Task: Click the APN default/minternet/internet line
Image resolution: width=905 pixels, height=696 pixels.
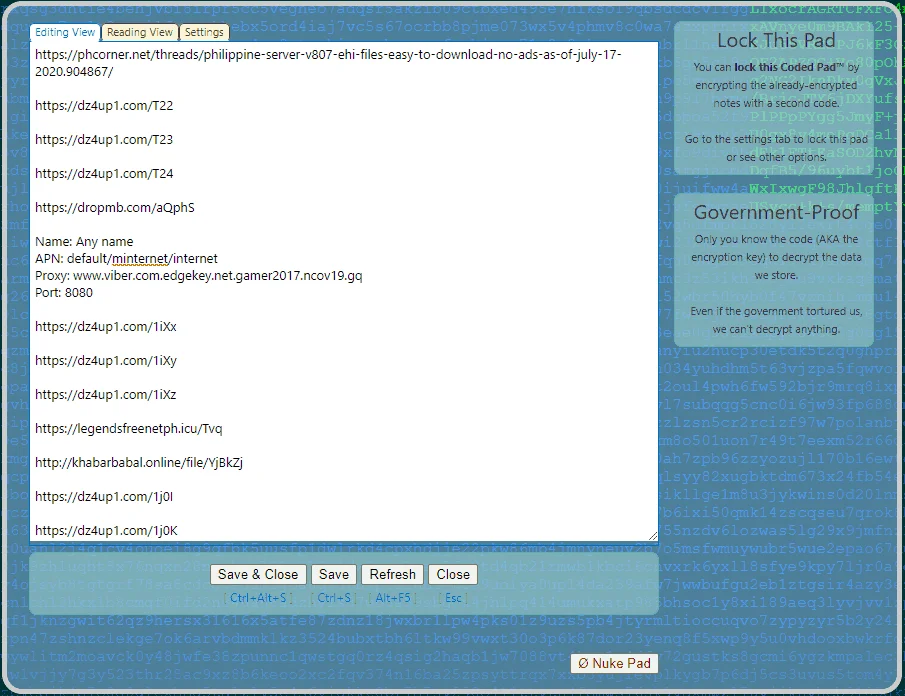Action: pyautogui.click(x=126, y=259)
